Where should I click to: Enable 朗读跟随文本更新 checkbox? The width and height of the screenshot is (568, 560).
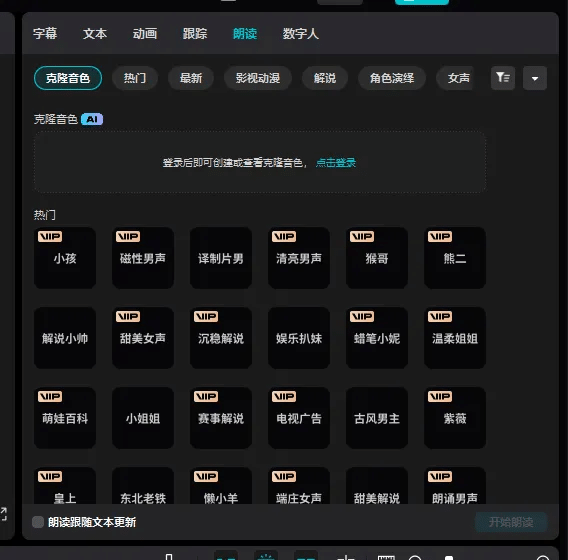(38, 522)
